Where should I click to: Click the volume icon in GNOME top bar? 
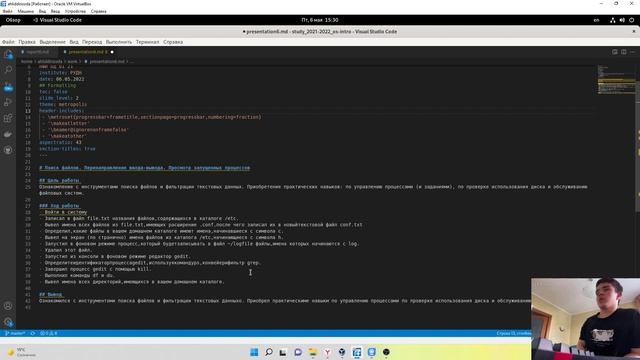click(622, 20)
